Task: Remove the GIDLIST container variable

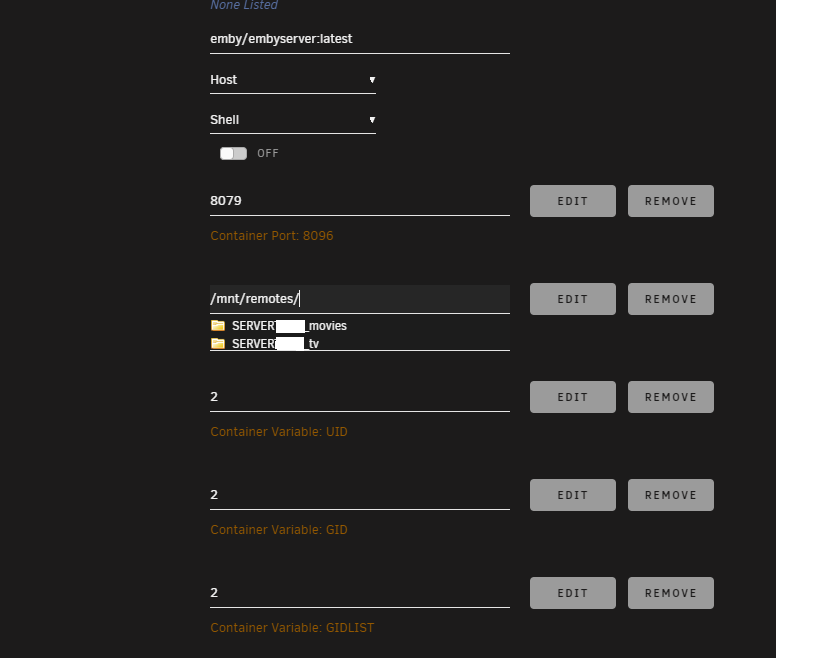Action: coord(670,593)
